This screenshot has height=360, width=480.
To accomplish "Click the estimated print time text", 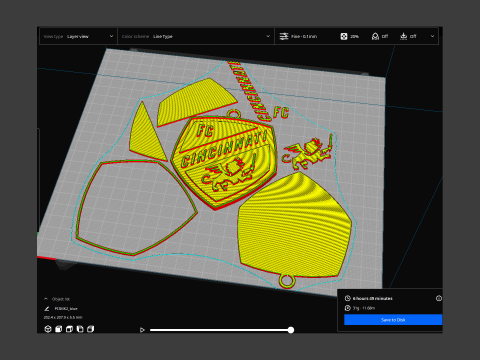I will (x=373, y=298).
